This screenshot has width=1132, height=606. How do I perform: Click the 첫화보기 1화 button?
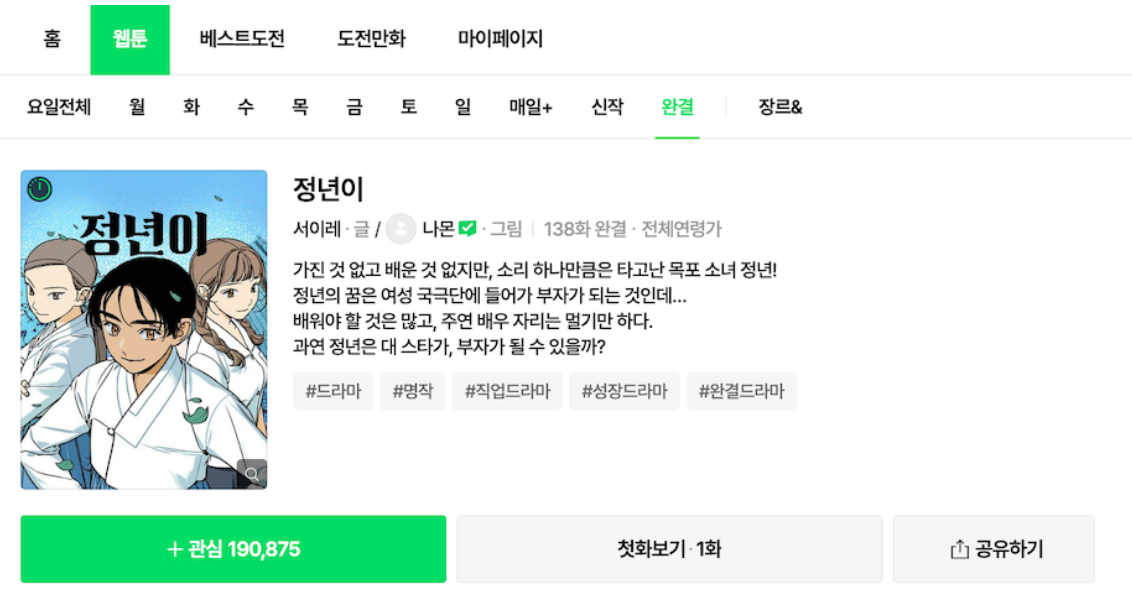coord(667,548)
